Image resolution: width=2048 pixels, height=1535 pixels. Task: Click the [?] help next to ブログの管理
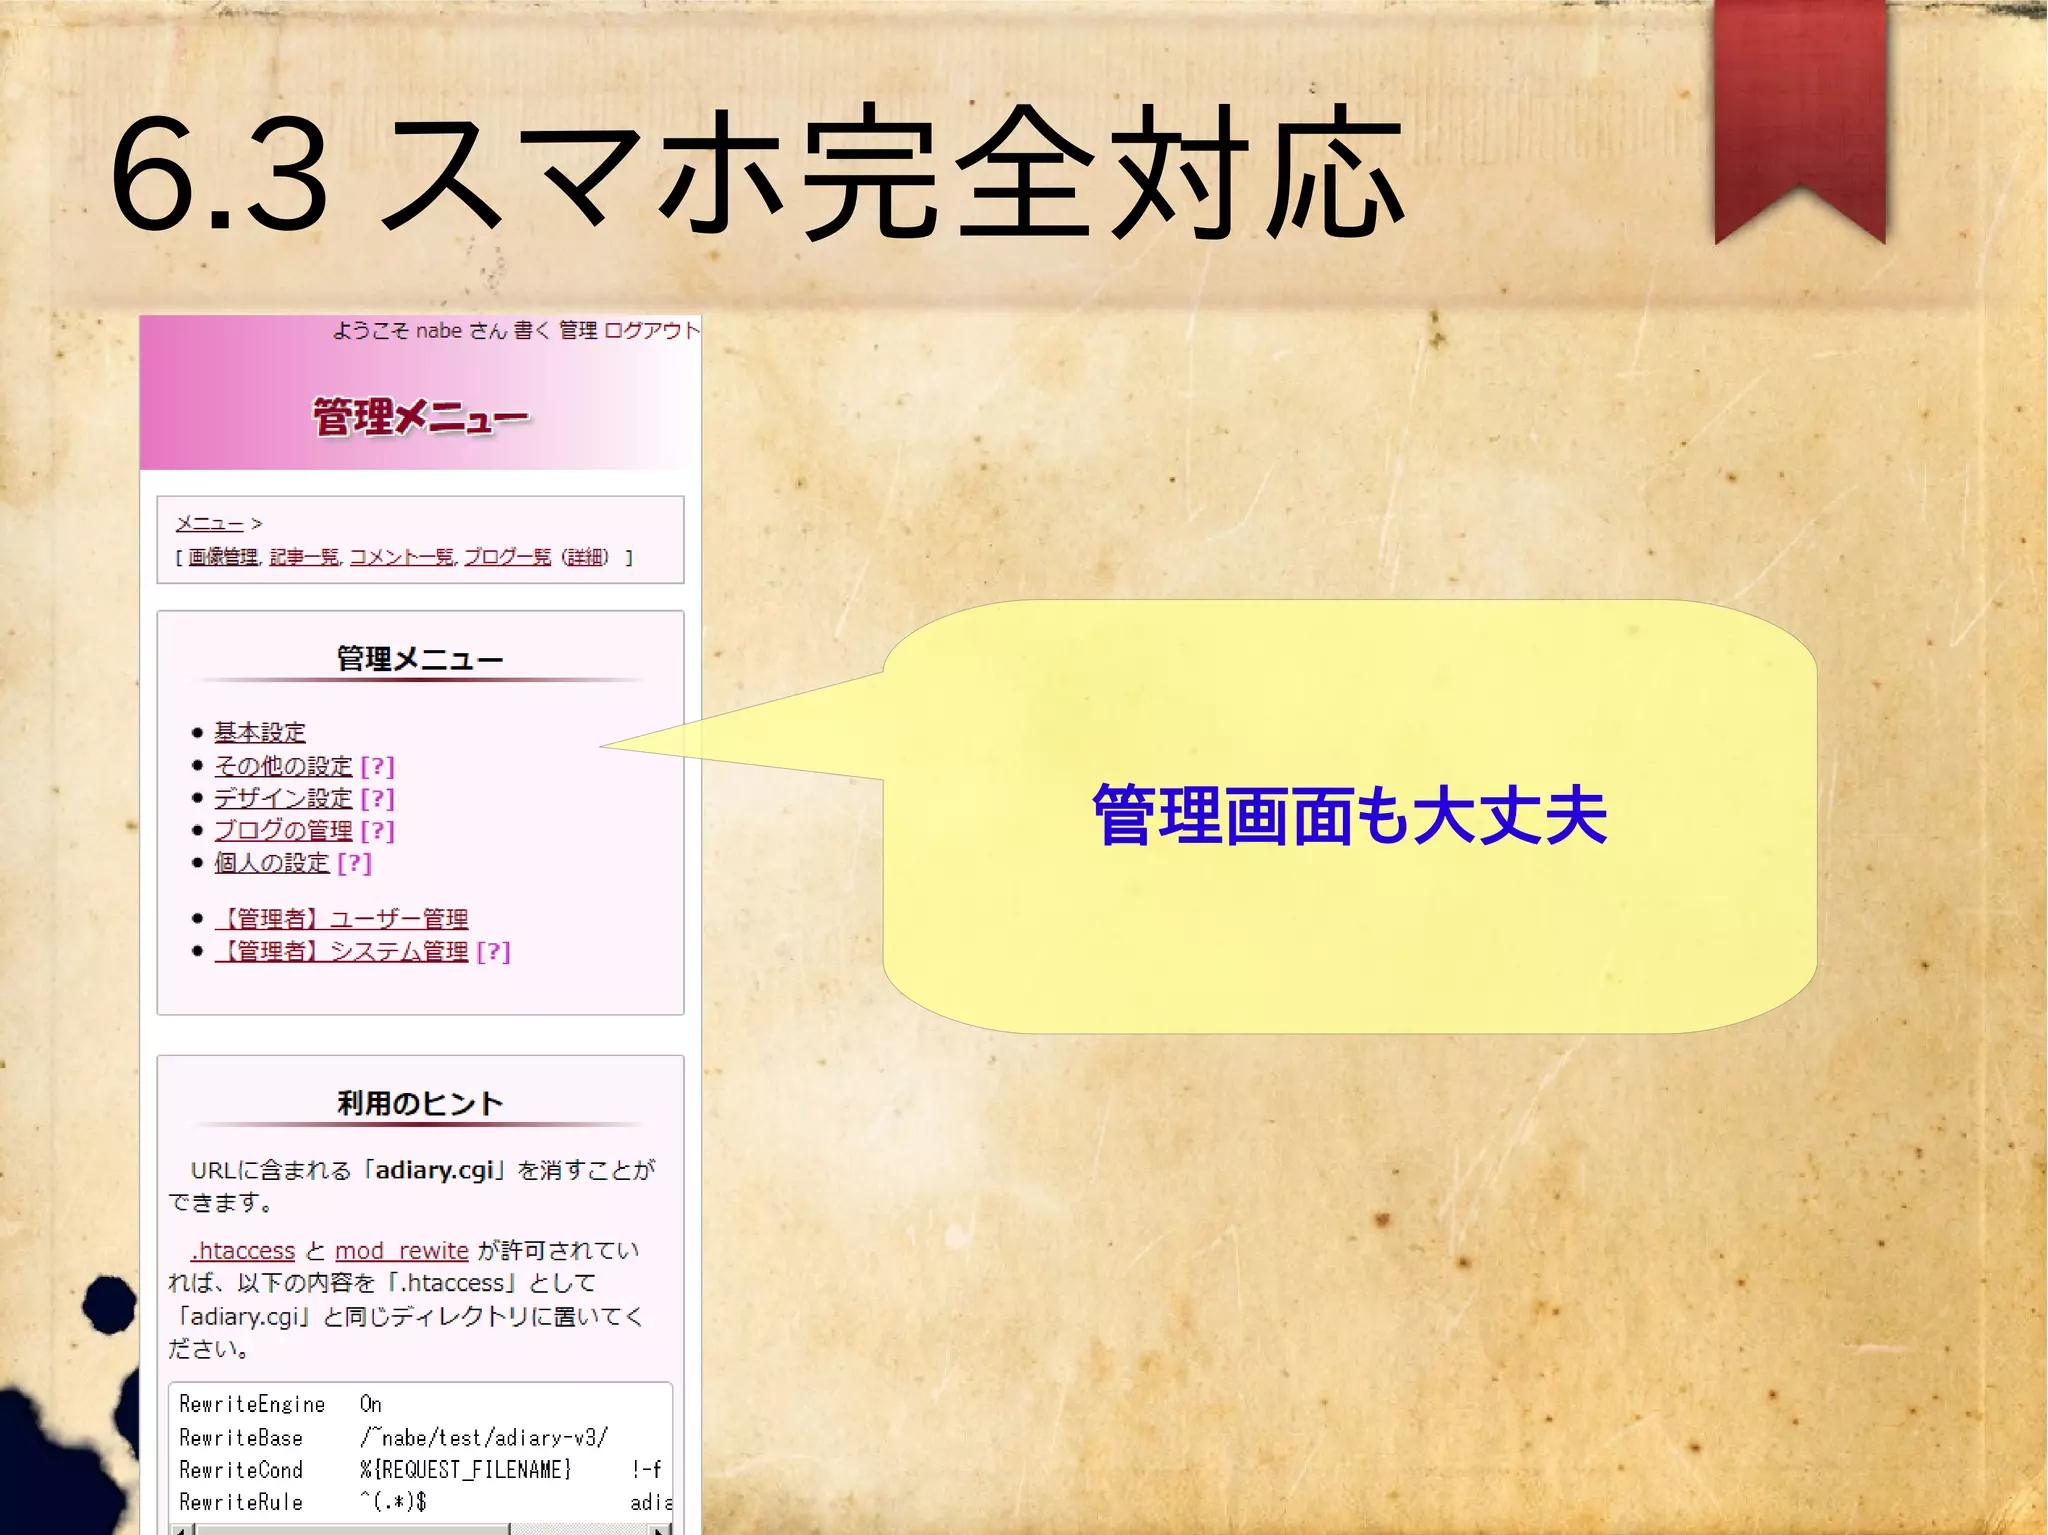tap(378, 830)
